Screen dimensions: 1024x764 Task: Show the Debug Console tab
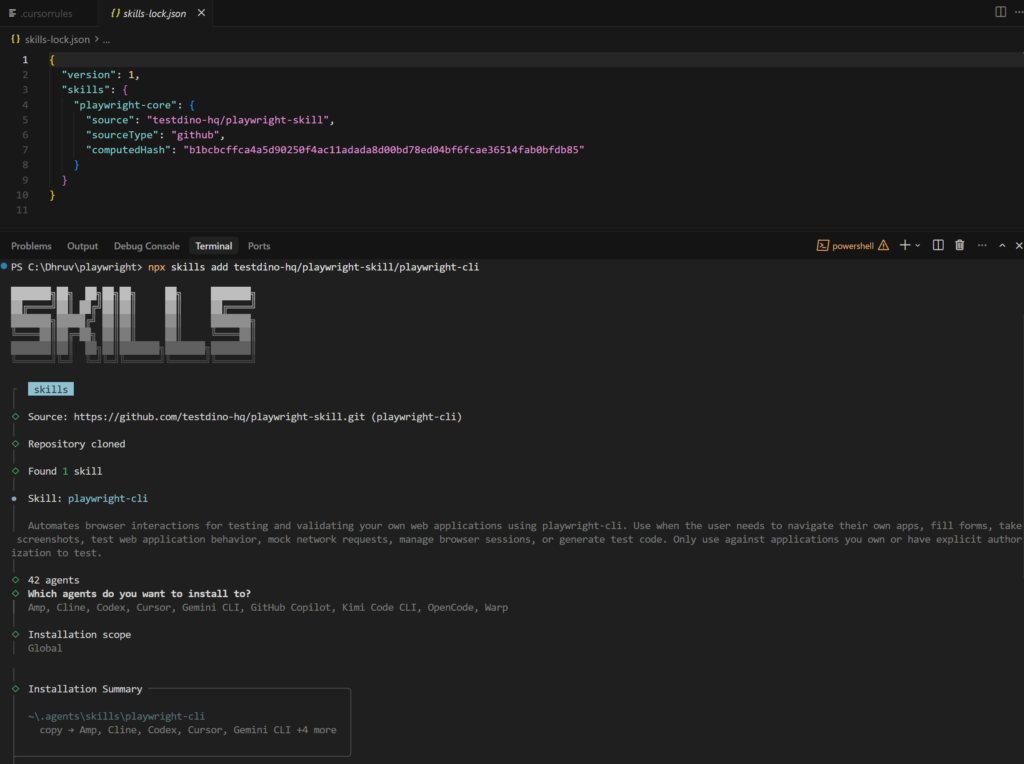(x=146, y=246)
